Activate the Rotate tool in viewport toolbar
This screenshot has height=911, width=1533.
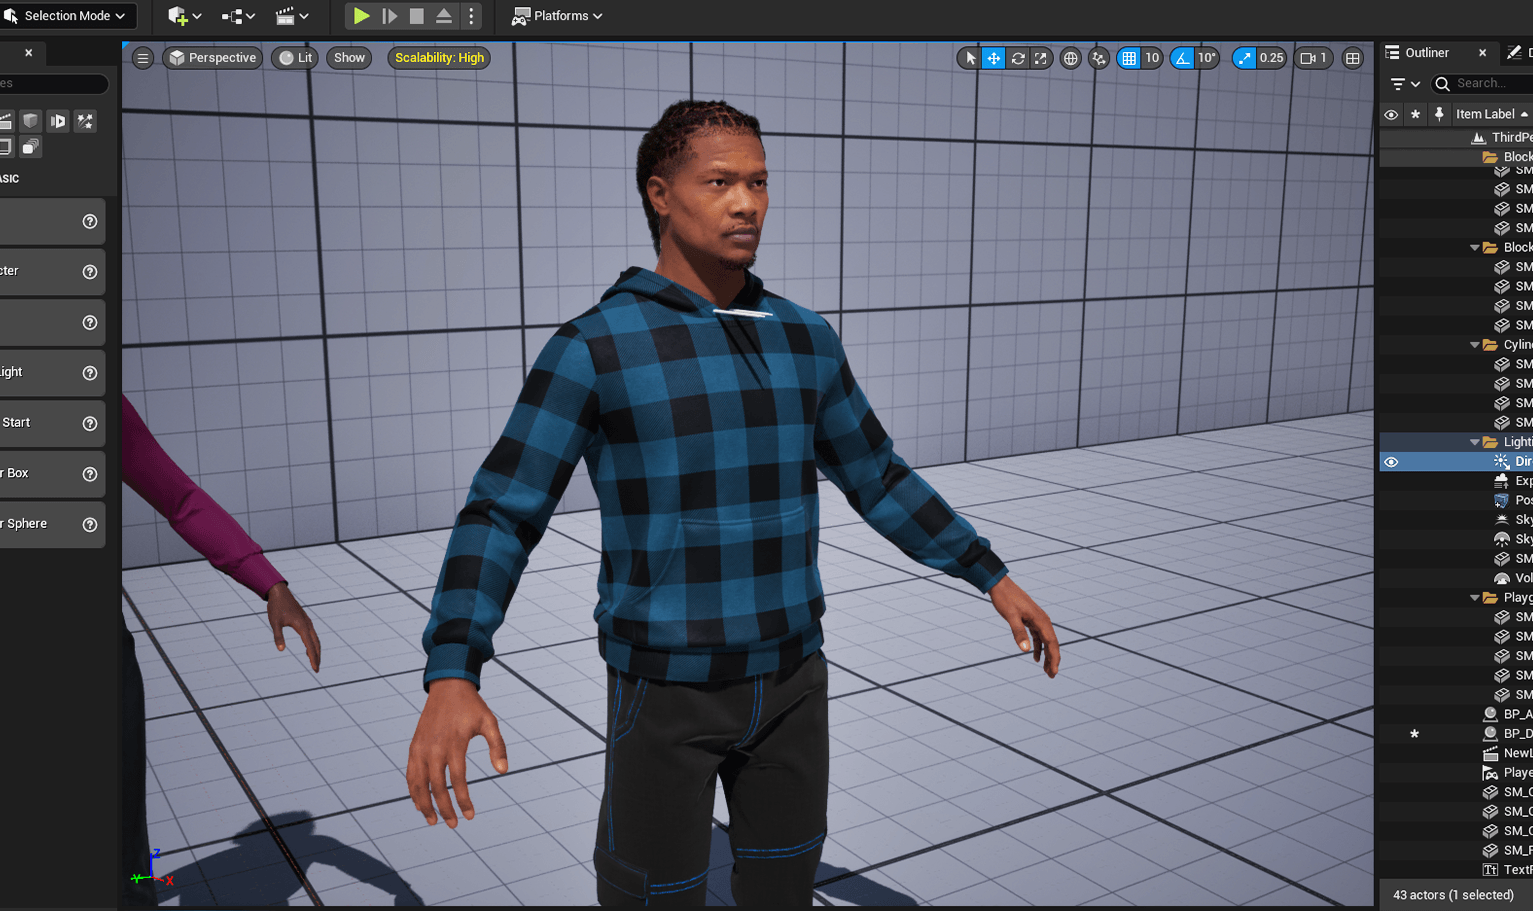click(1017, 58)
